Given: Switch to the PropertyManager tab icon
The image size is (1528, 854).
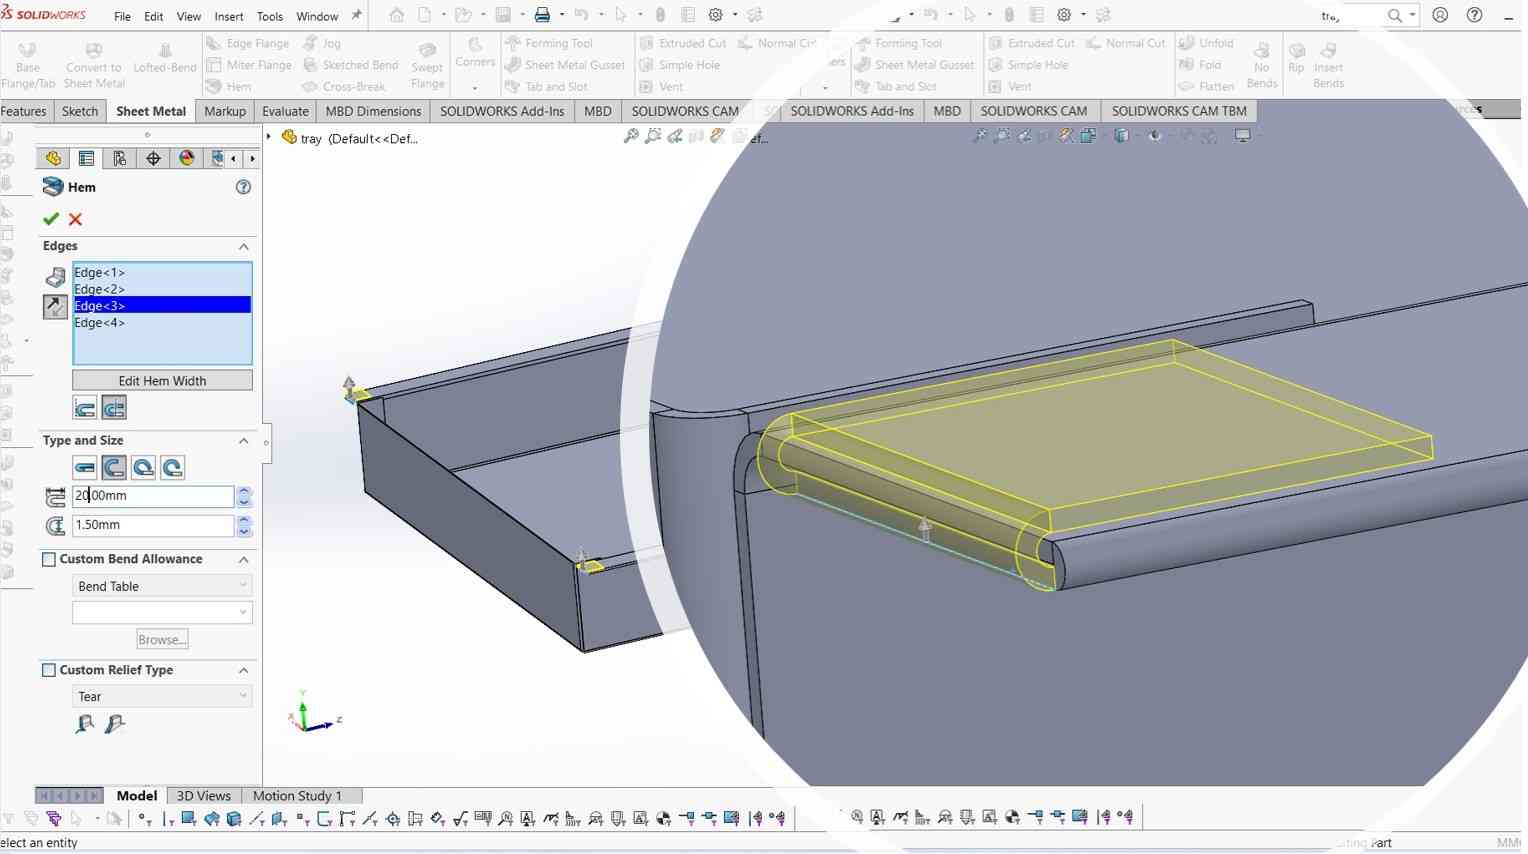Looking at the screenshot, I should tap(86, 158).
